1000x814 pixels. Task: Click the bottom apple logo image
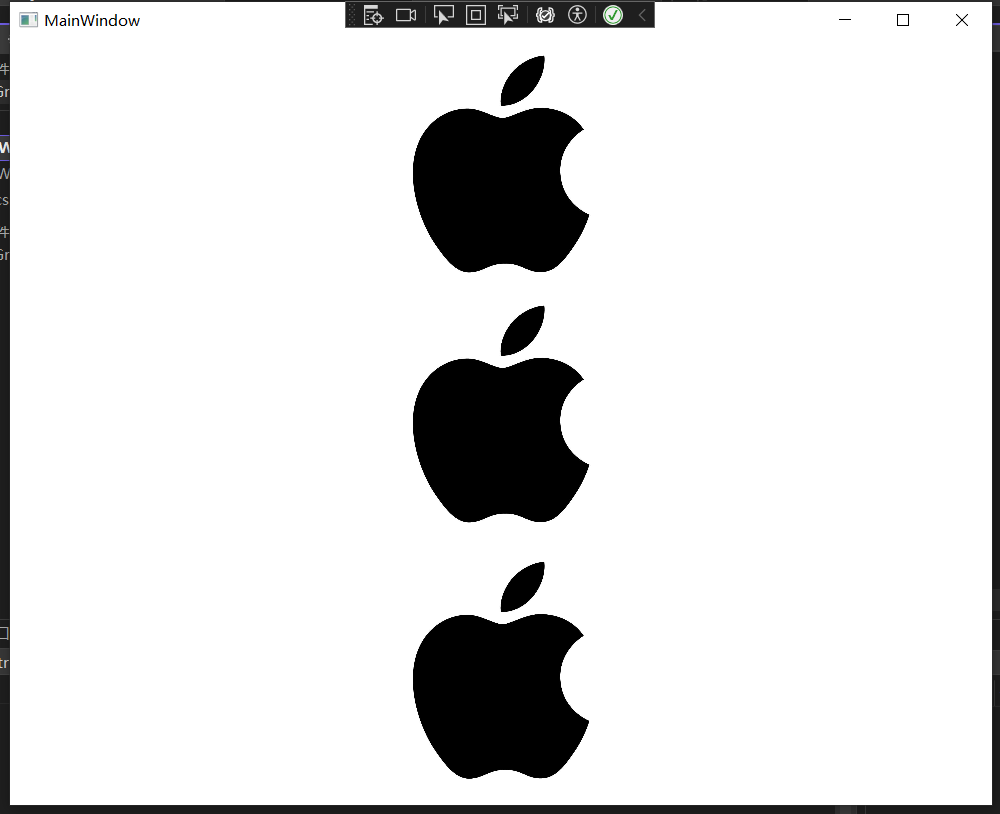click(501, 670)
